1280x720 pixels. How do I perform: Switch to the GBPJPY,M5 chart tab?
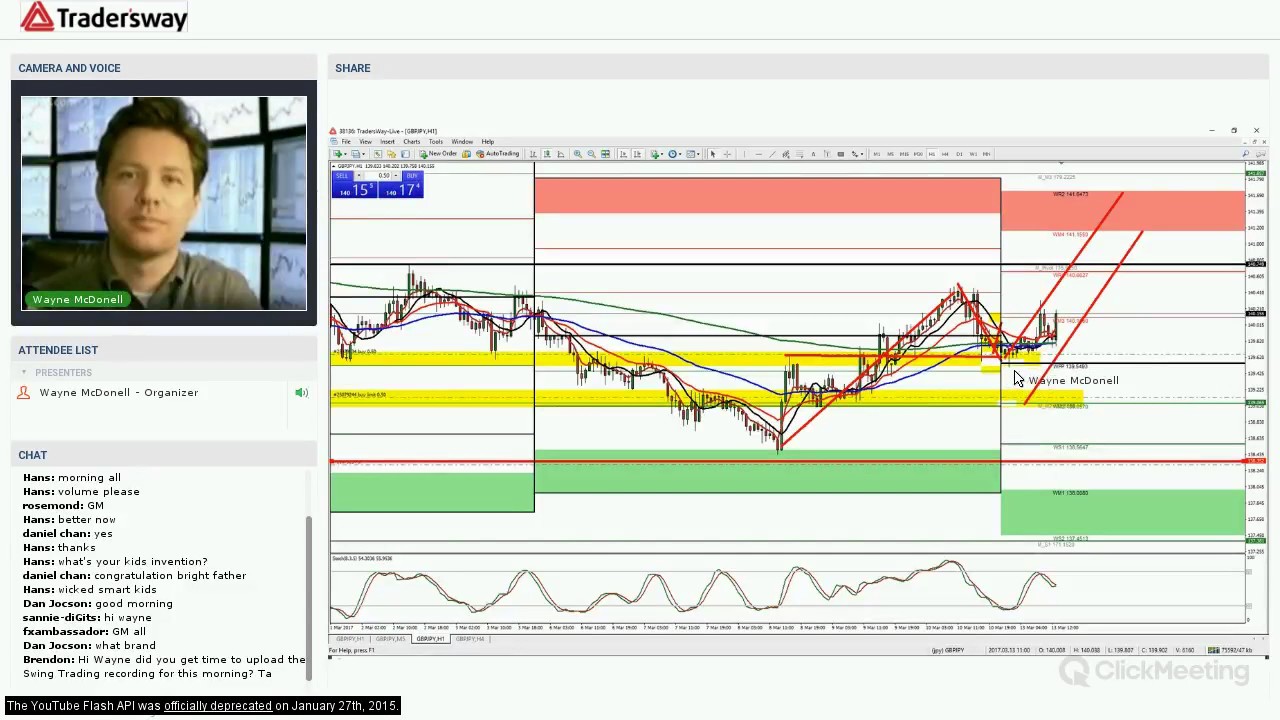[390, 638]
